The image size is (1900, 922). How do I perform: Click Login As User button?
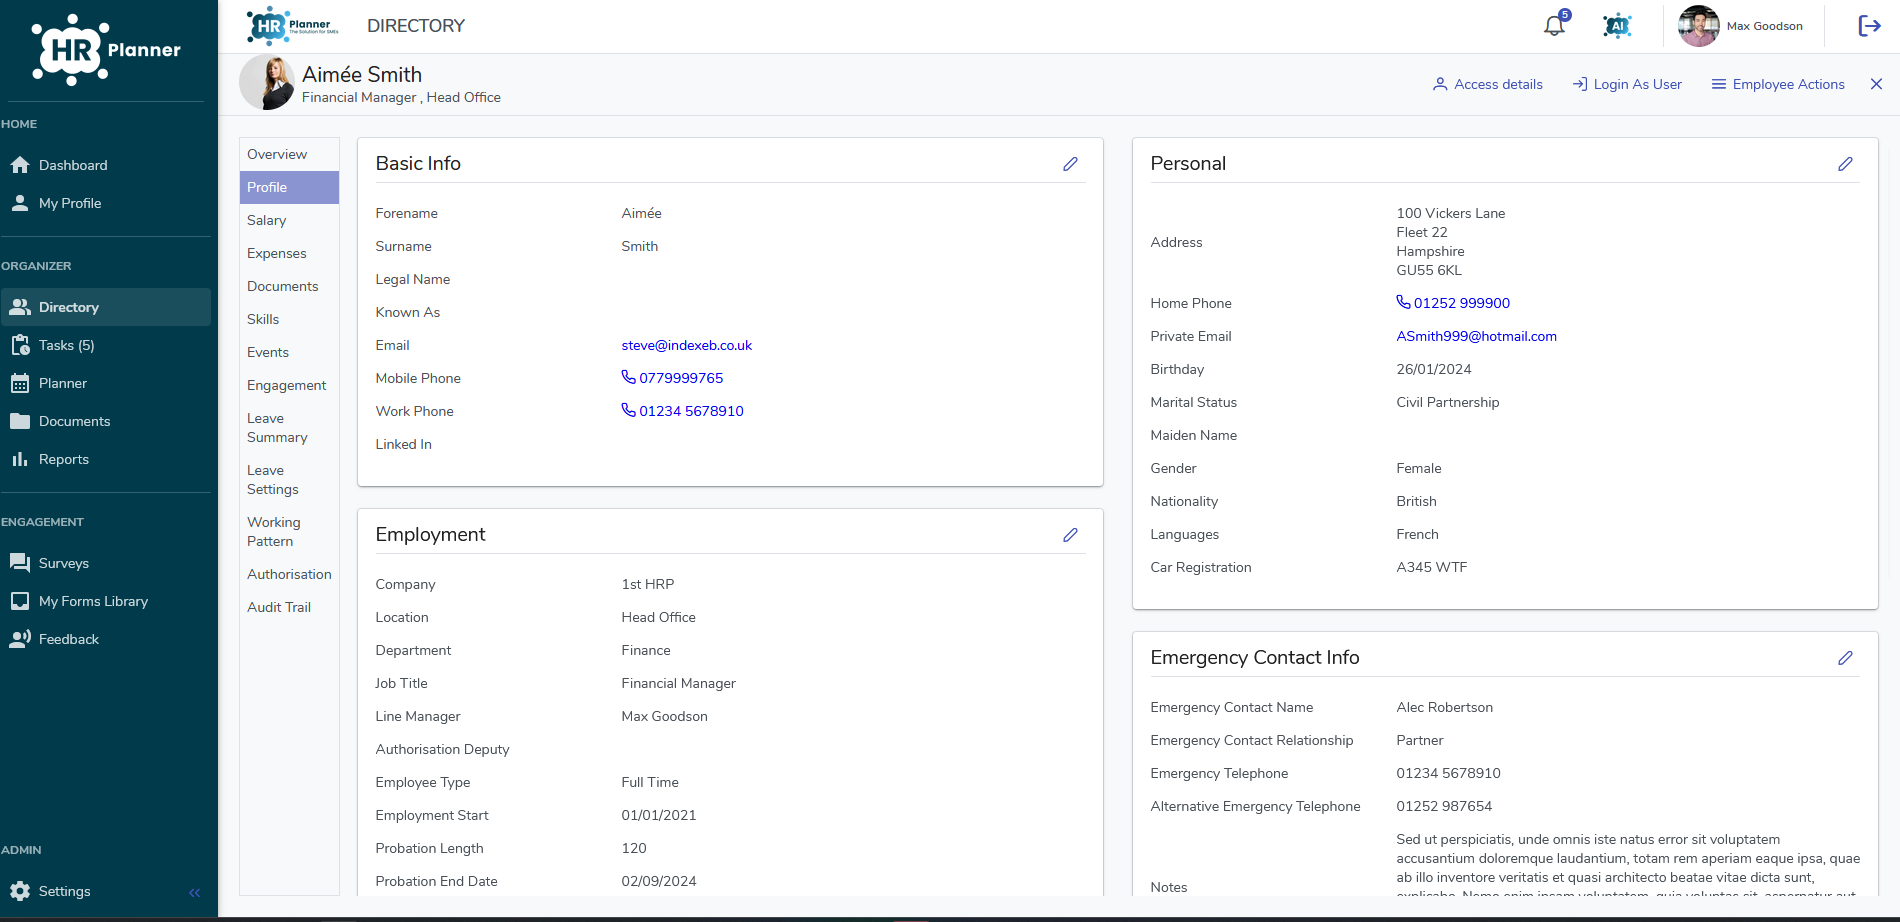[x=1627, y=84]
